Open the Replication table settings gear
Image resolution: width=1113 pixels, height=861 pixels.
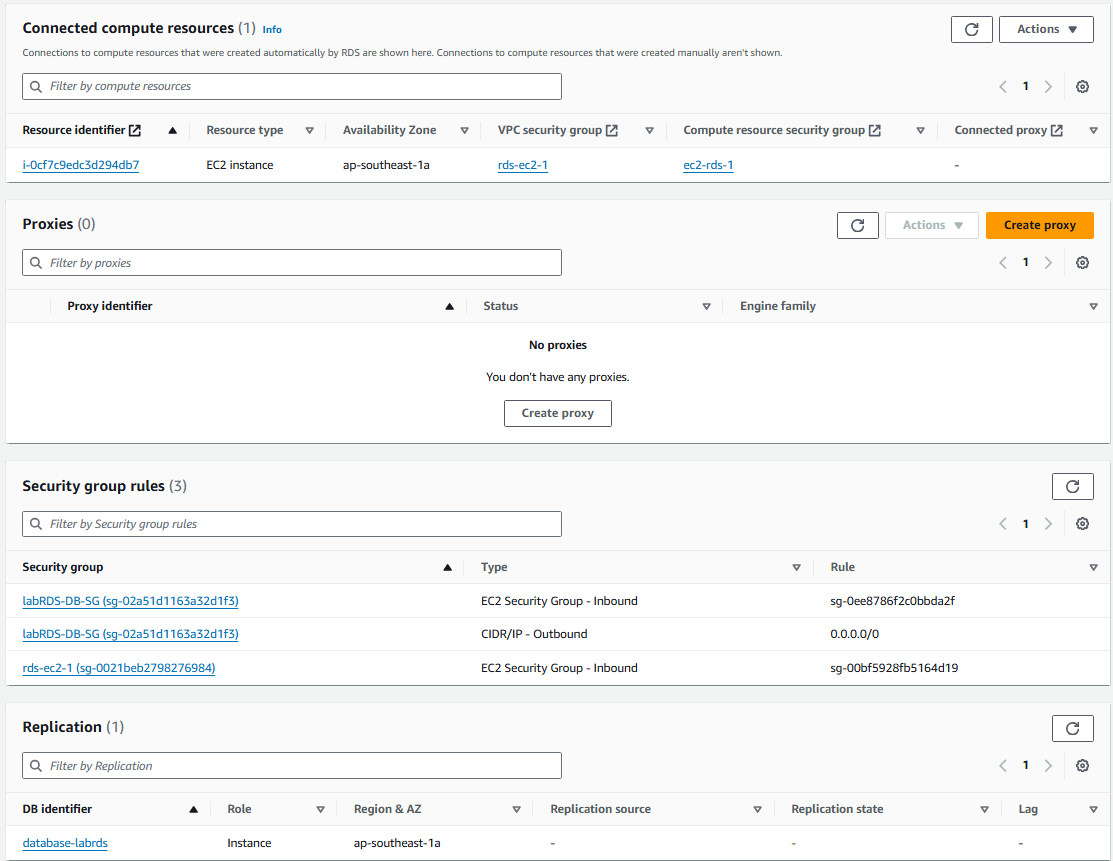[x=1082, y=766]
